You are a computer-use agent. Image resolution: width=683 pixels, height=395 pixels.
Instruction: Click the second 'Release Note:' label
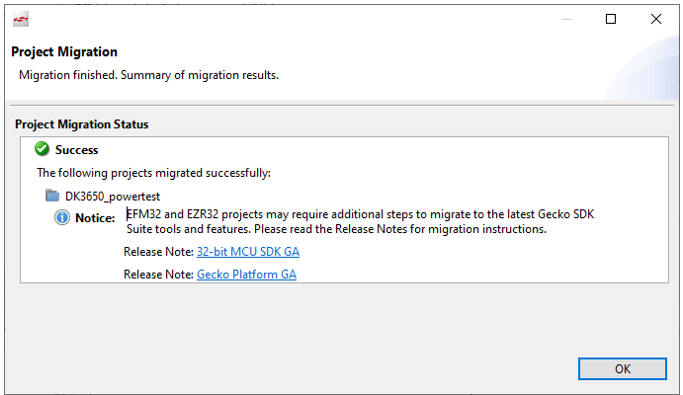pos(159,274)
